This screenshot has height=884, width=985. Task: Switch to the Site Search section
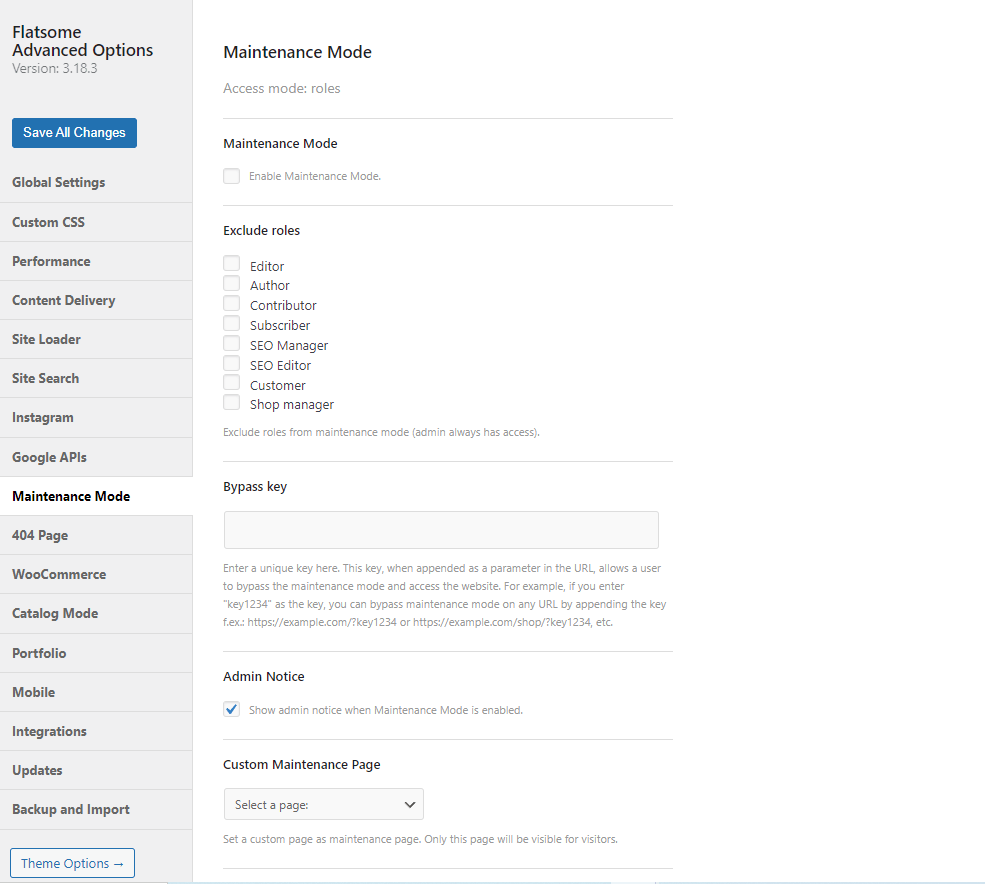96,378
